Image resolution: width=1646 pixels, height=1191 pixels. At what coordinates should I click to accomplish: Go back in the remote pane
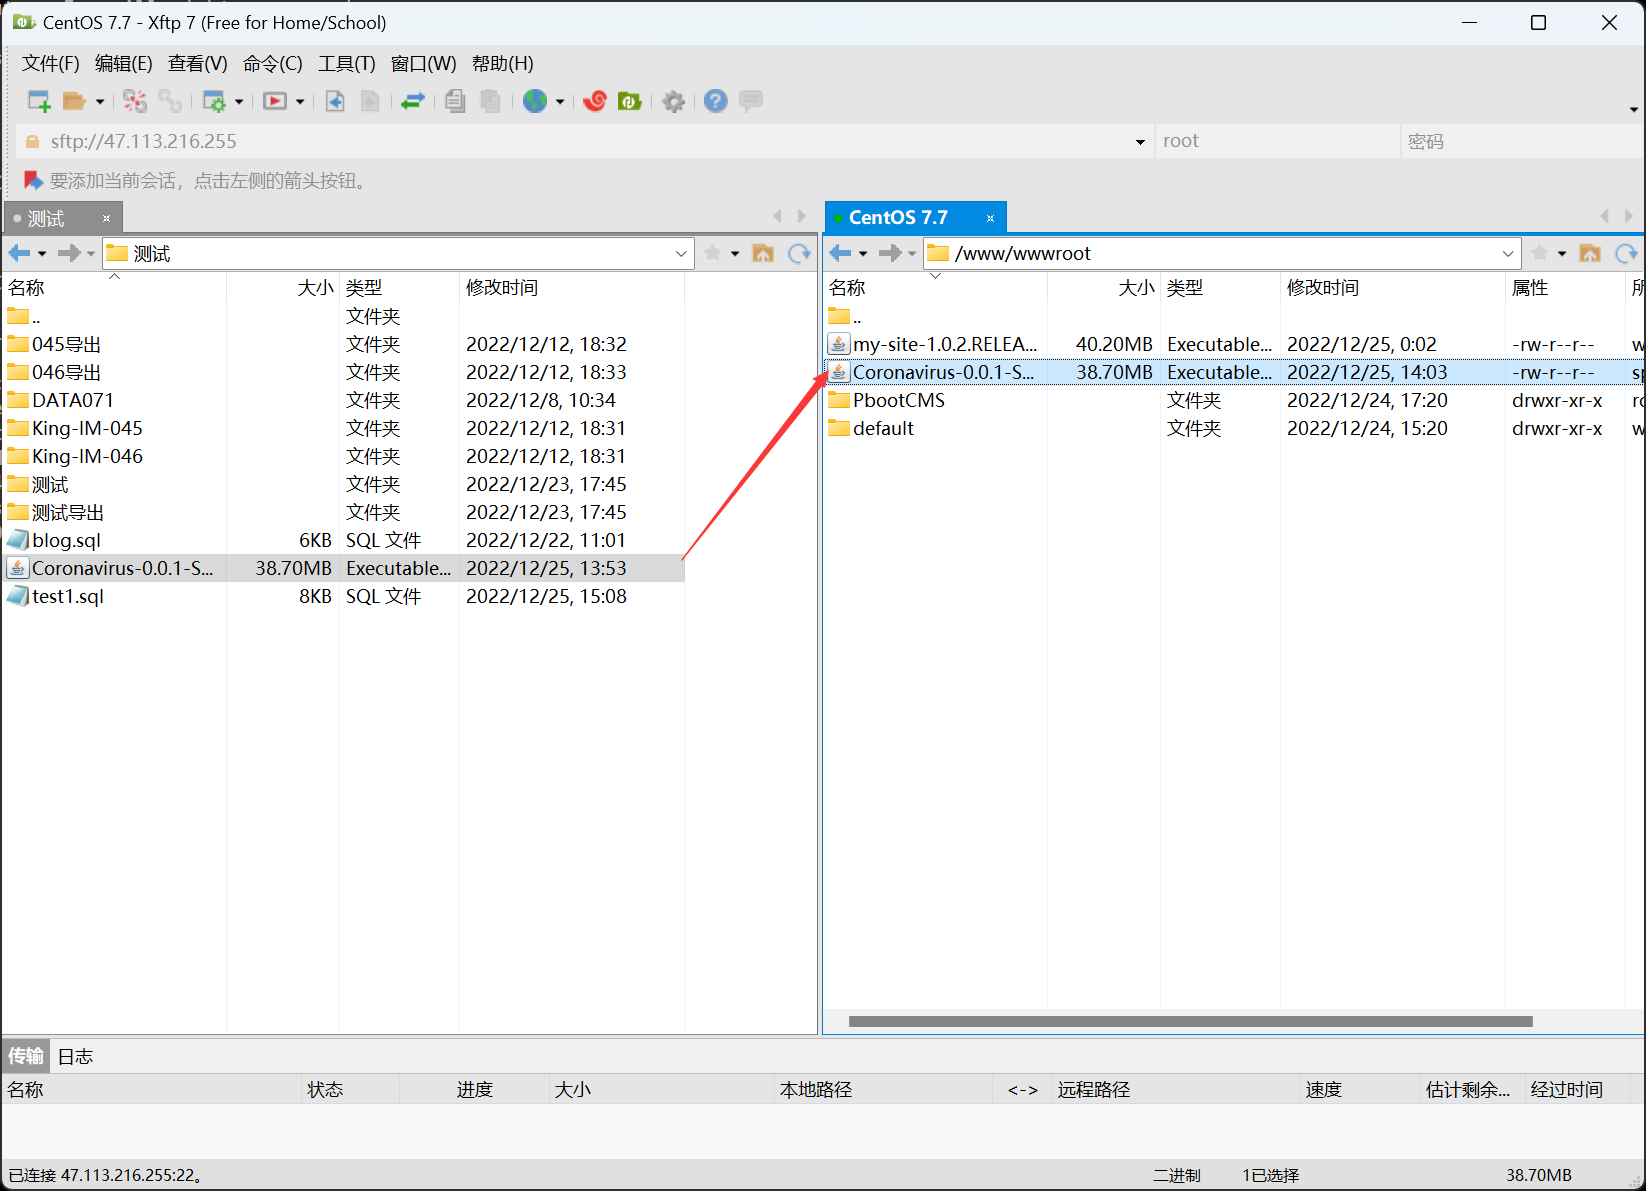[x=840, y=253]
